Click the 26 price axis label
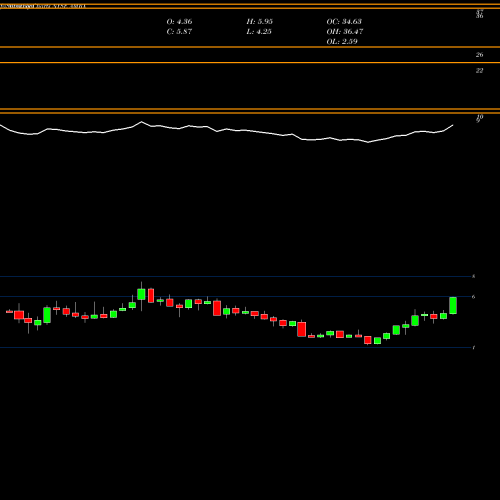Screen dimensions: 500x500 (479, 55)
